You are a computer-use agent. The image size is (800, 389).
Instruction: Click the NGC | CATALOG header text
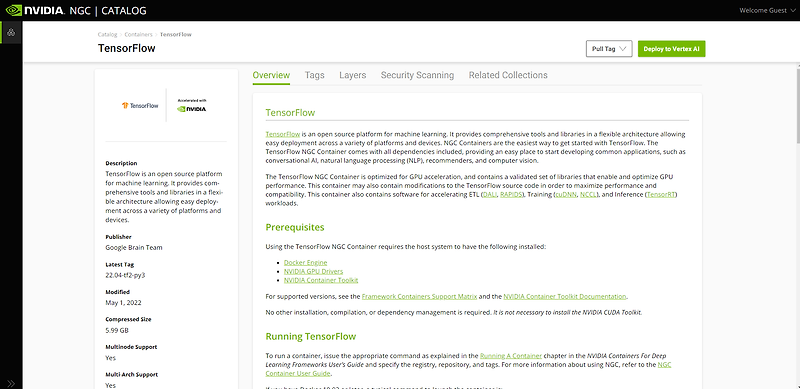(x=108, y=10)
